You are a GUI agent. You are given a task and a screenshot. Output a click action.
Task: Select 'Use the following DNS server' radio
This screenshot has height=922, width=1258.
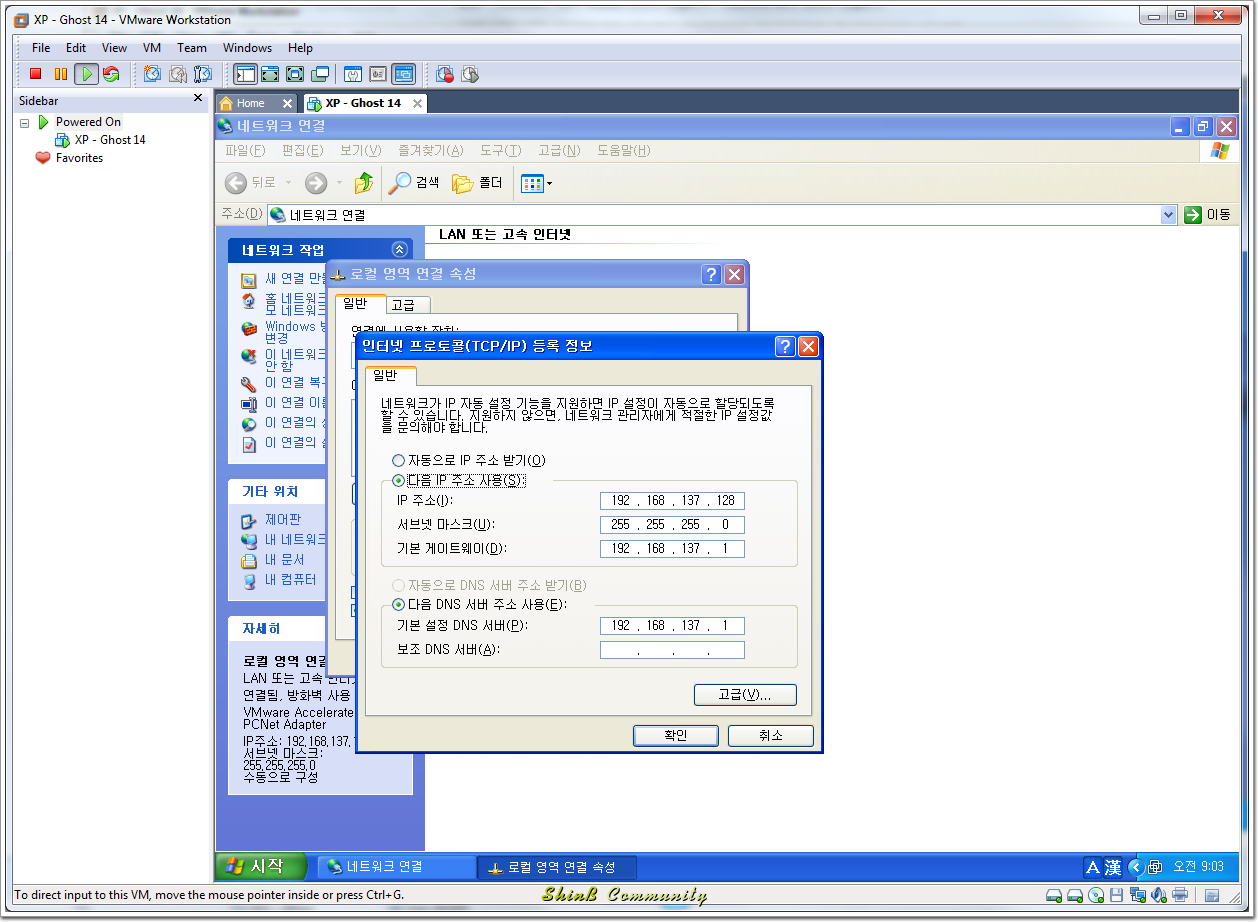pos(399,605)
